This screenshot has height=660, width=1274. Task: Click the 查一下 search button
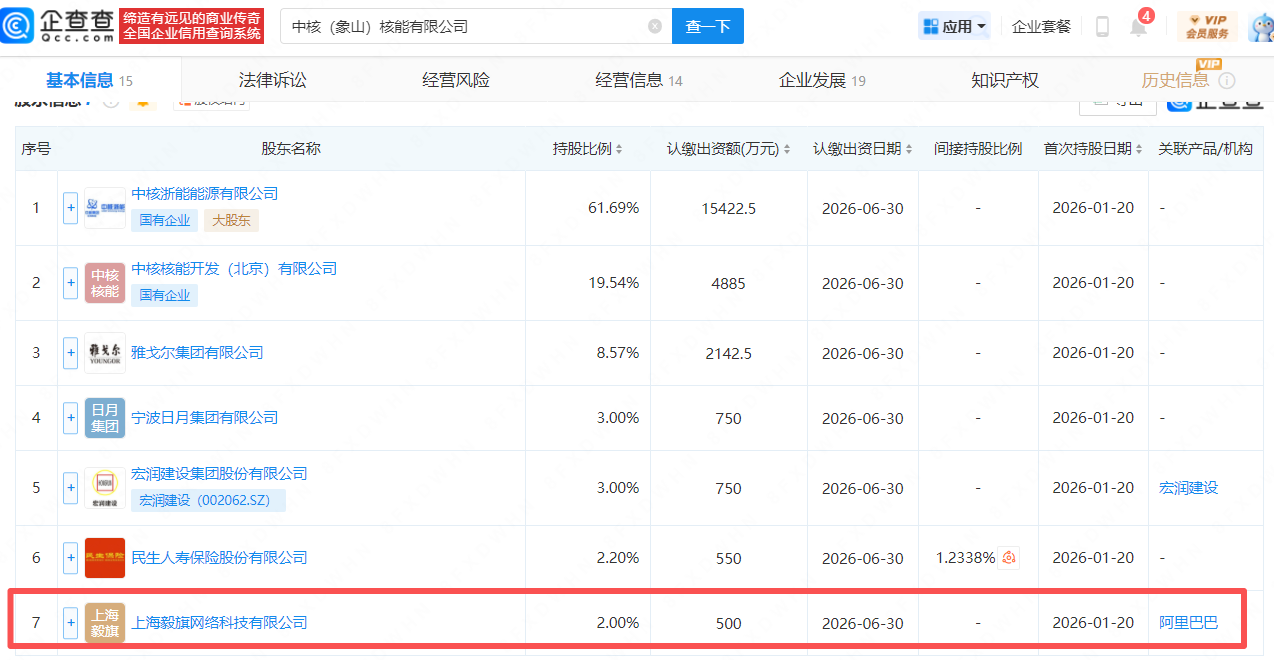pyautogui.click(x=707, y=27)
